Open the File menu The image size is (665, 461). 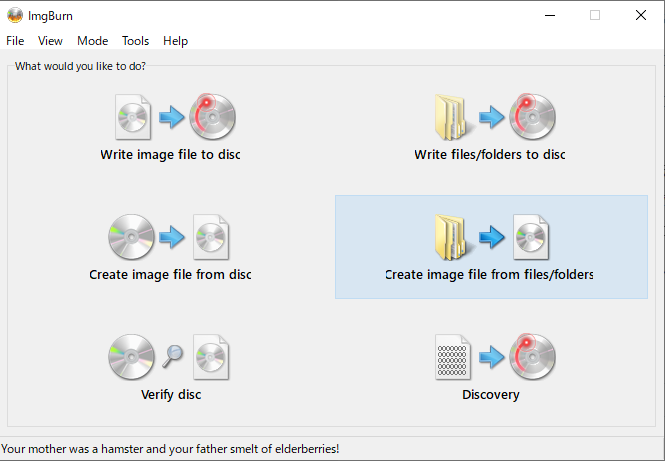tap(15, 41)
